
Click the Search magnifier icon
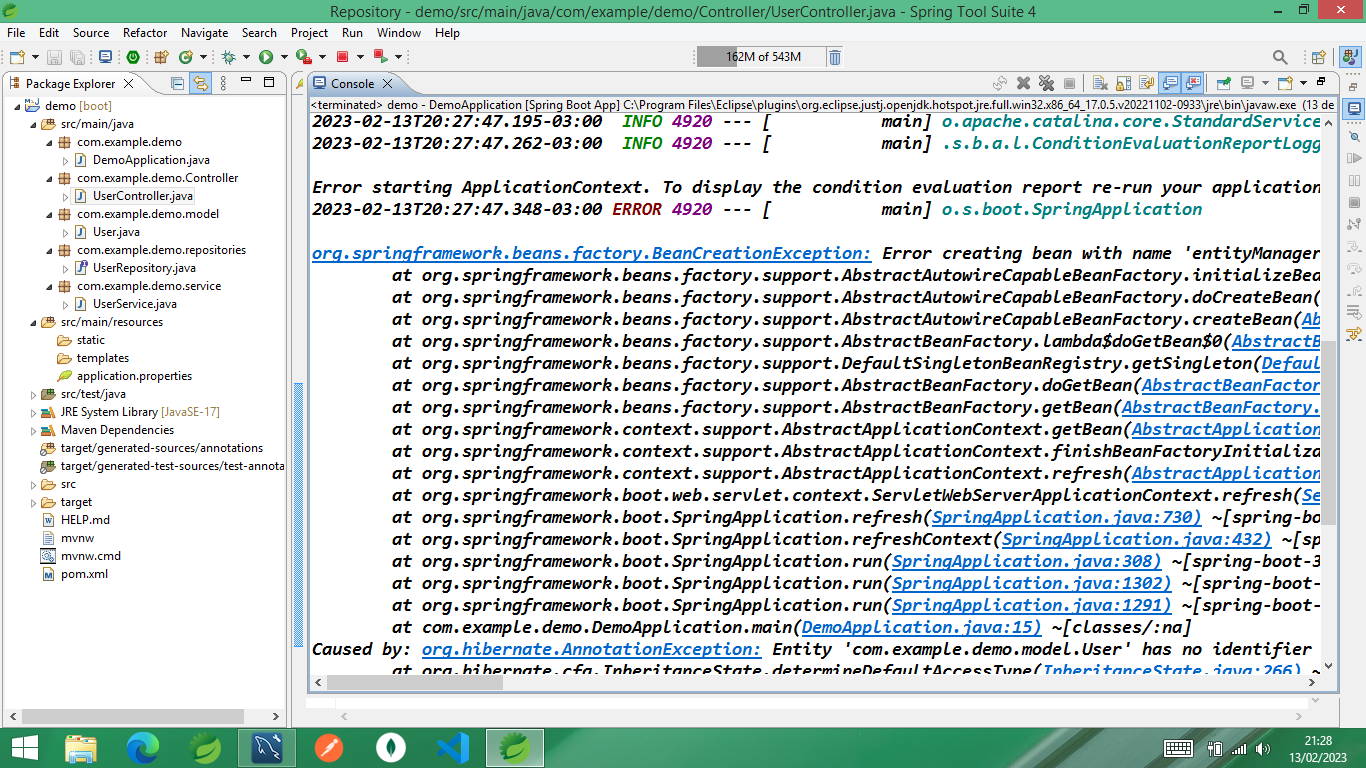[1280, 58]
